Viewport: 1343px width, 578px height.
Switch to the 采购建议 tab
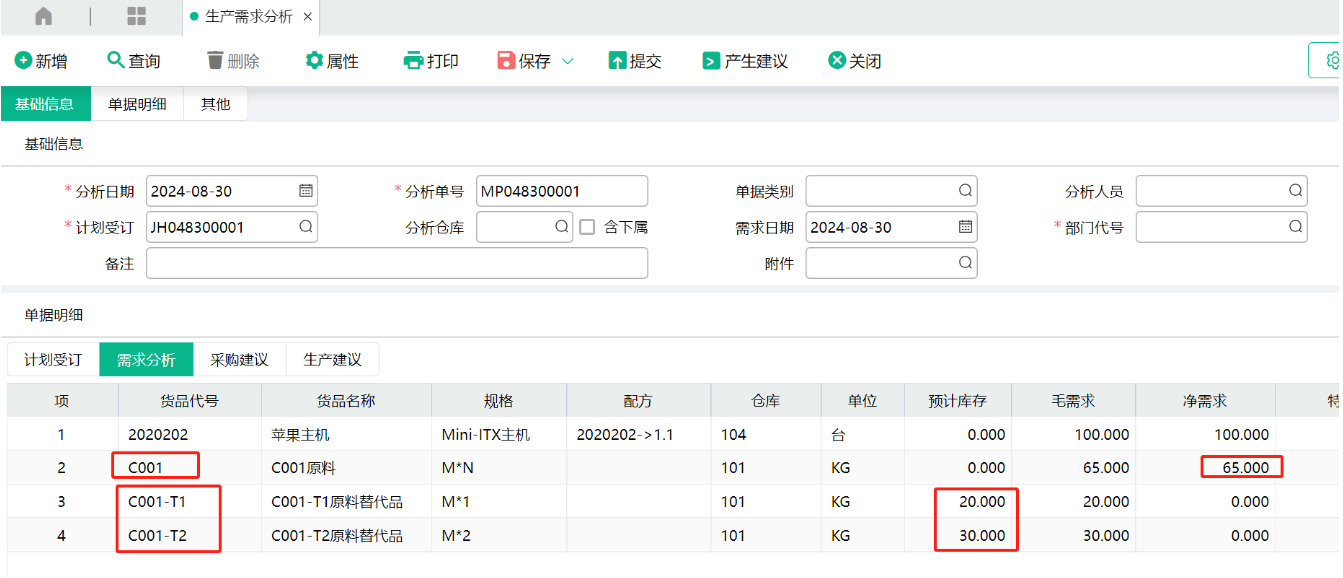click(x=239, y=360)
